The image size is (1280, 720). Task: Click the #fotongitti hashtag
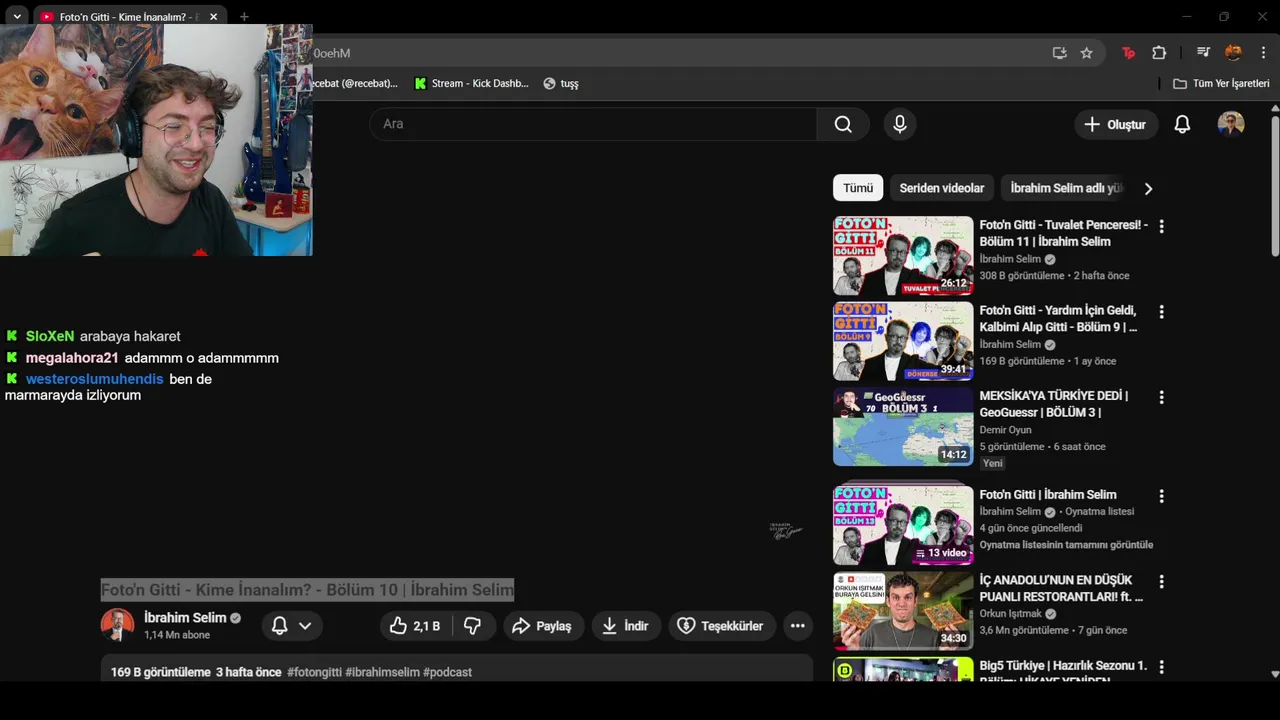pyautogui.click(x=314, y=672)
